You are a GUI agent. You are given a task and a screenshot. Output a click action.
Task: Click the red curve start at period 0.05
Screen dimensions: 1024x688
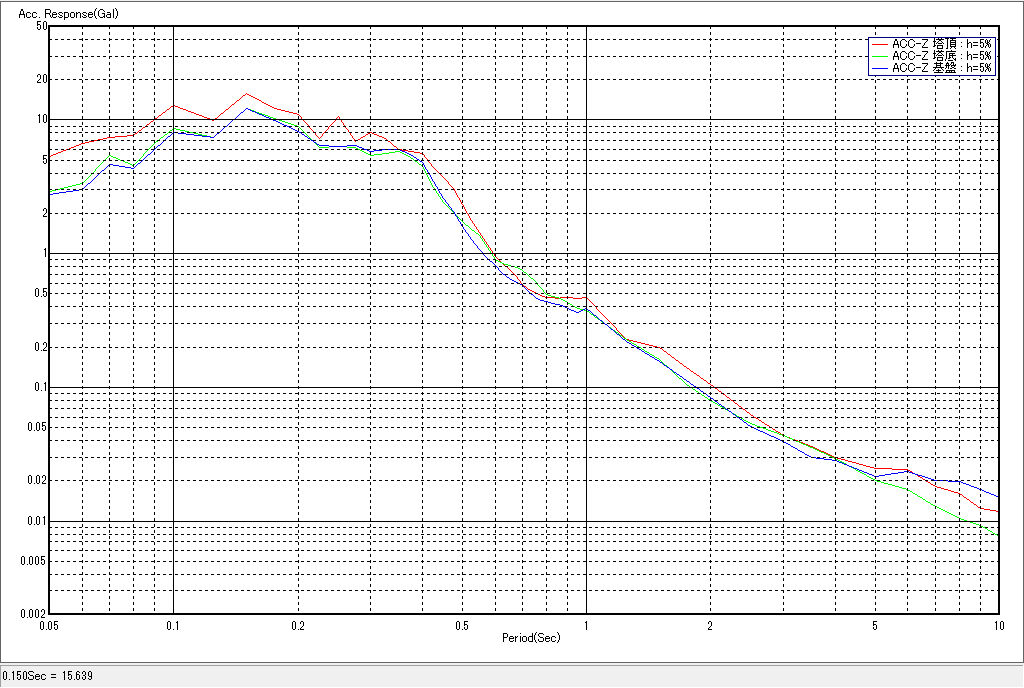click(52, 157)
